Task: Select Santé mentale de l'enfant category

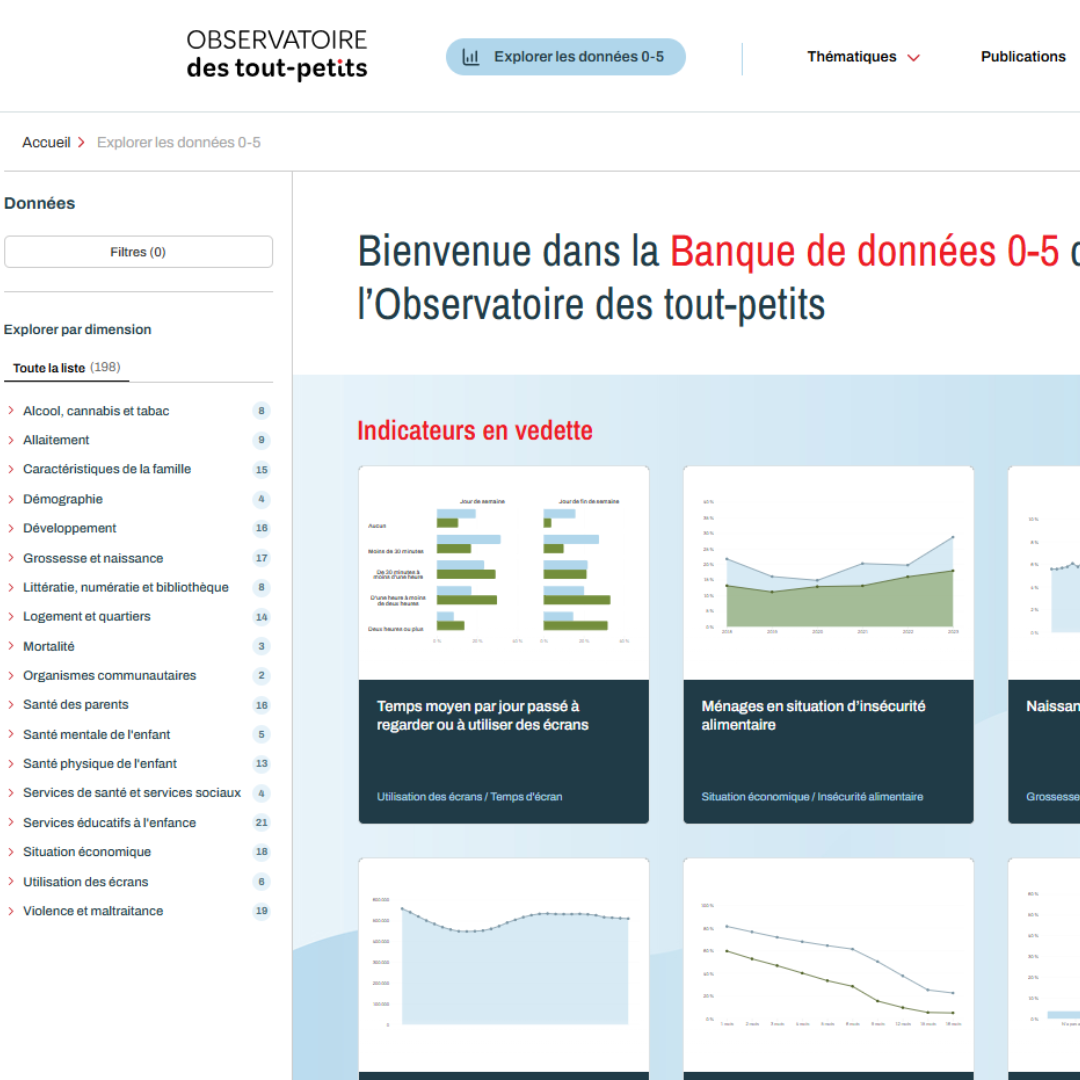Action: [x=96, y=734]
